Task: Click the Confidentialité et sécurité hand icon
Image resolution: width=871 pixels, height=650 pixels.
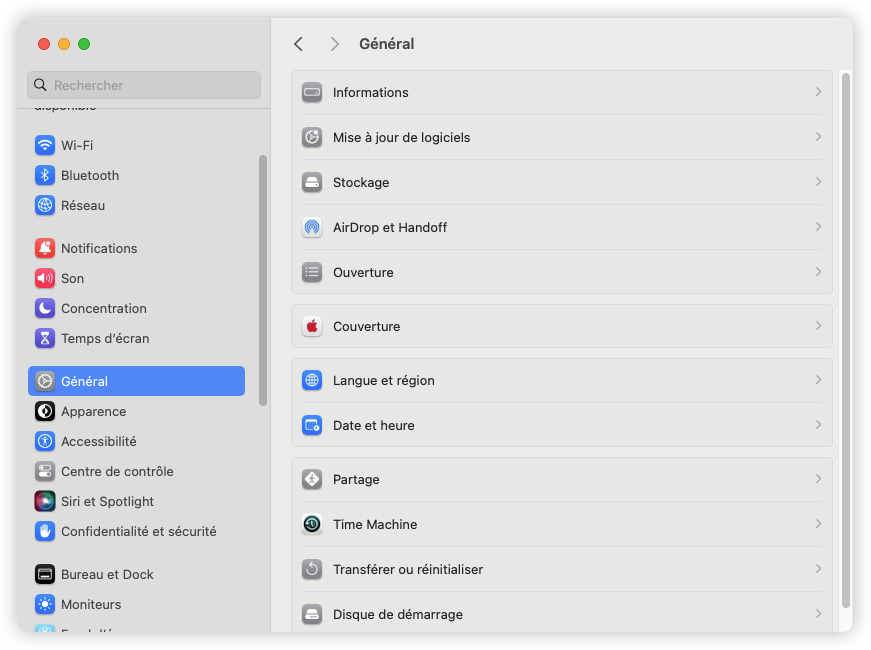Action: point(45,531)
